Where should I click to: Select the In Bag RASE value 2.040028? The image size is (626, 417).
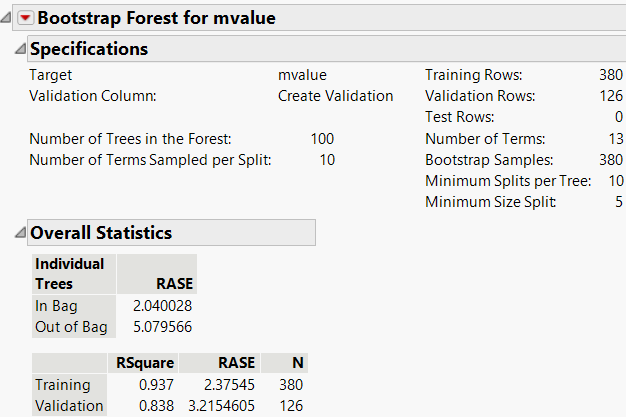click(x=162, y=306)
